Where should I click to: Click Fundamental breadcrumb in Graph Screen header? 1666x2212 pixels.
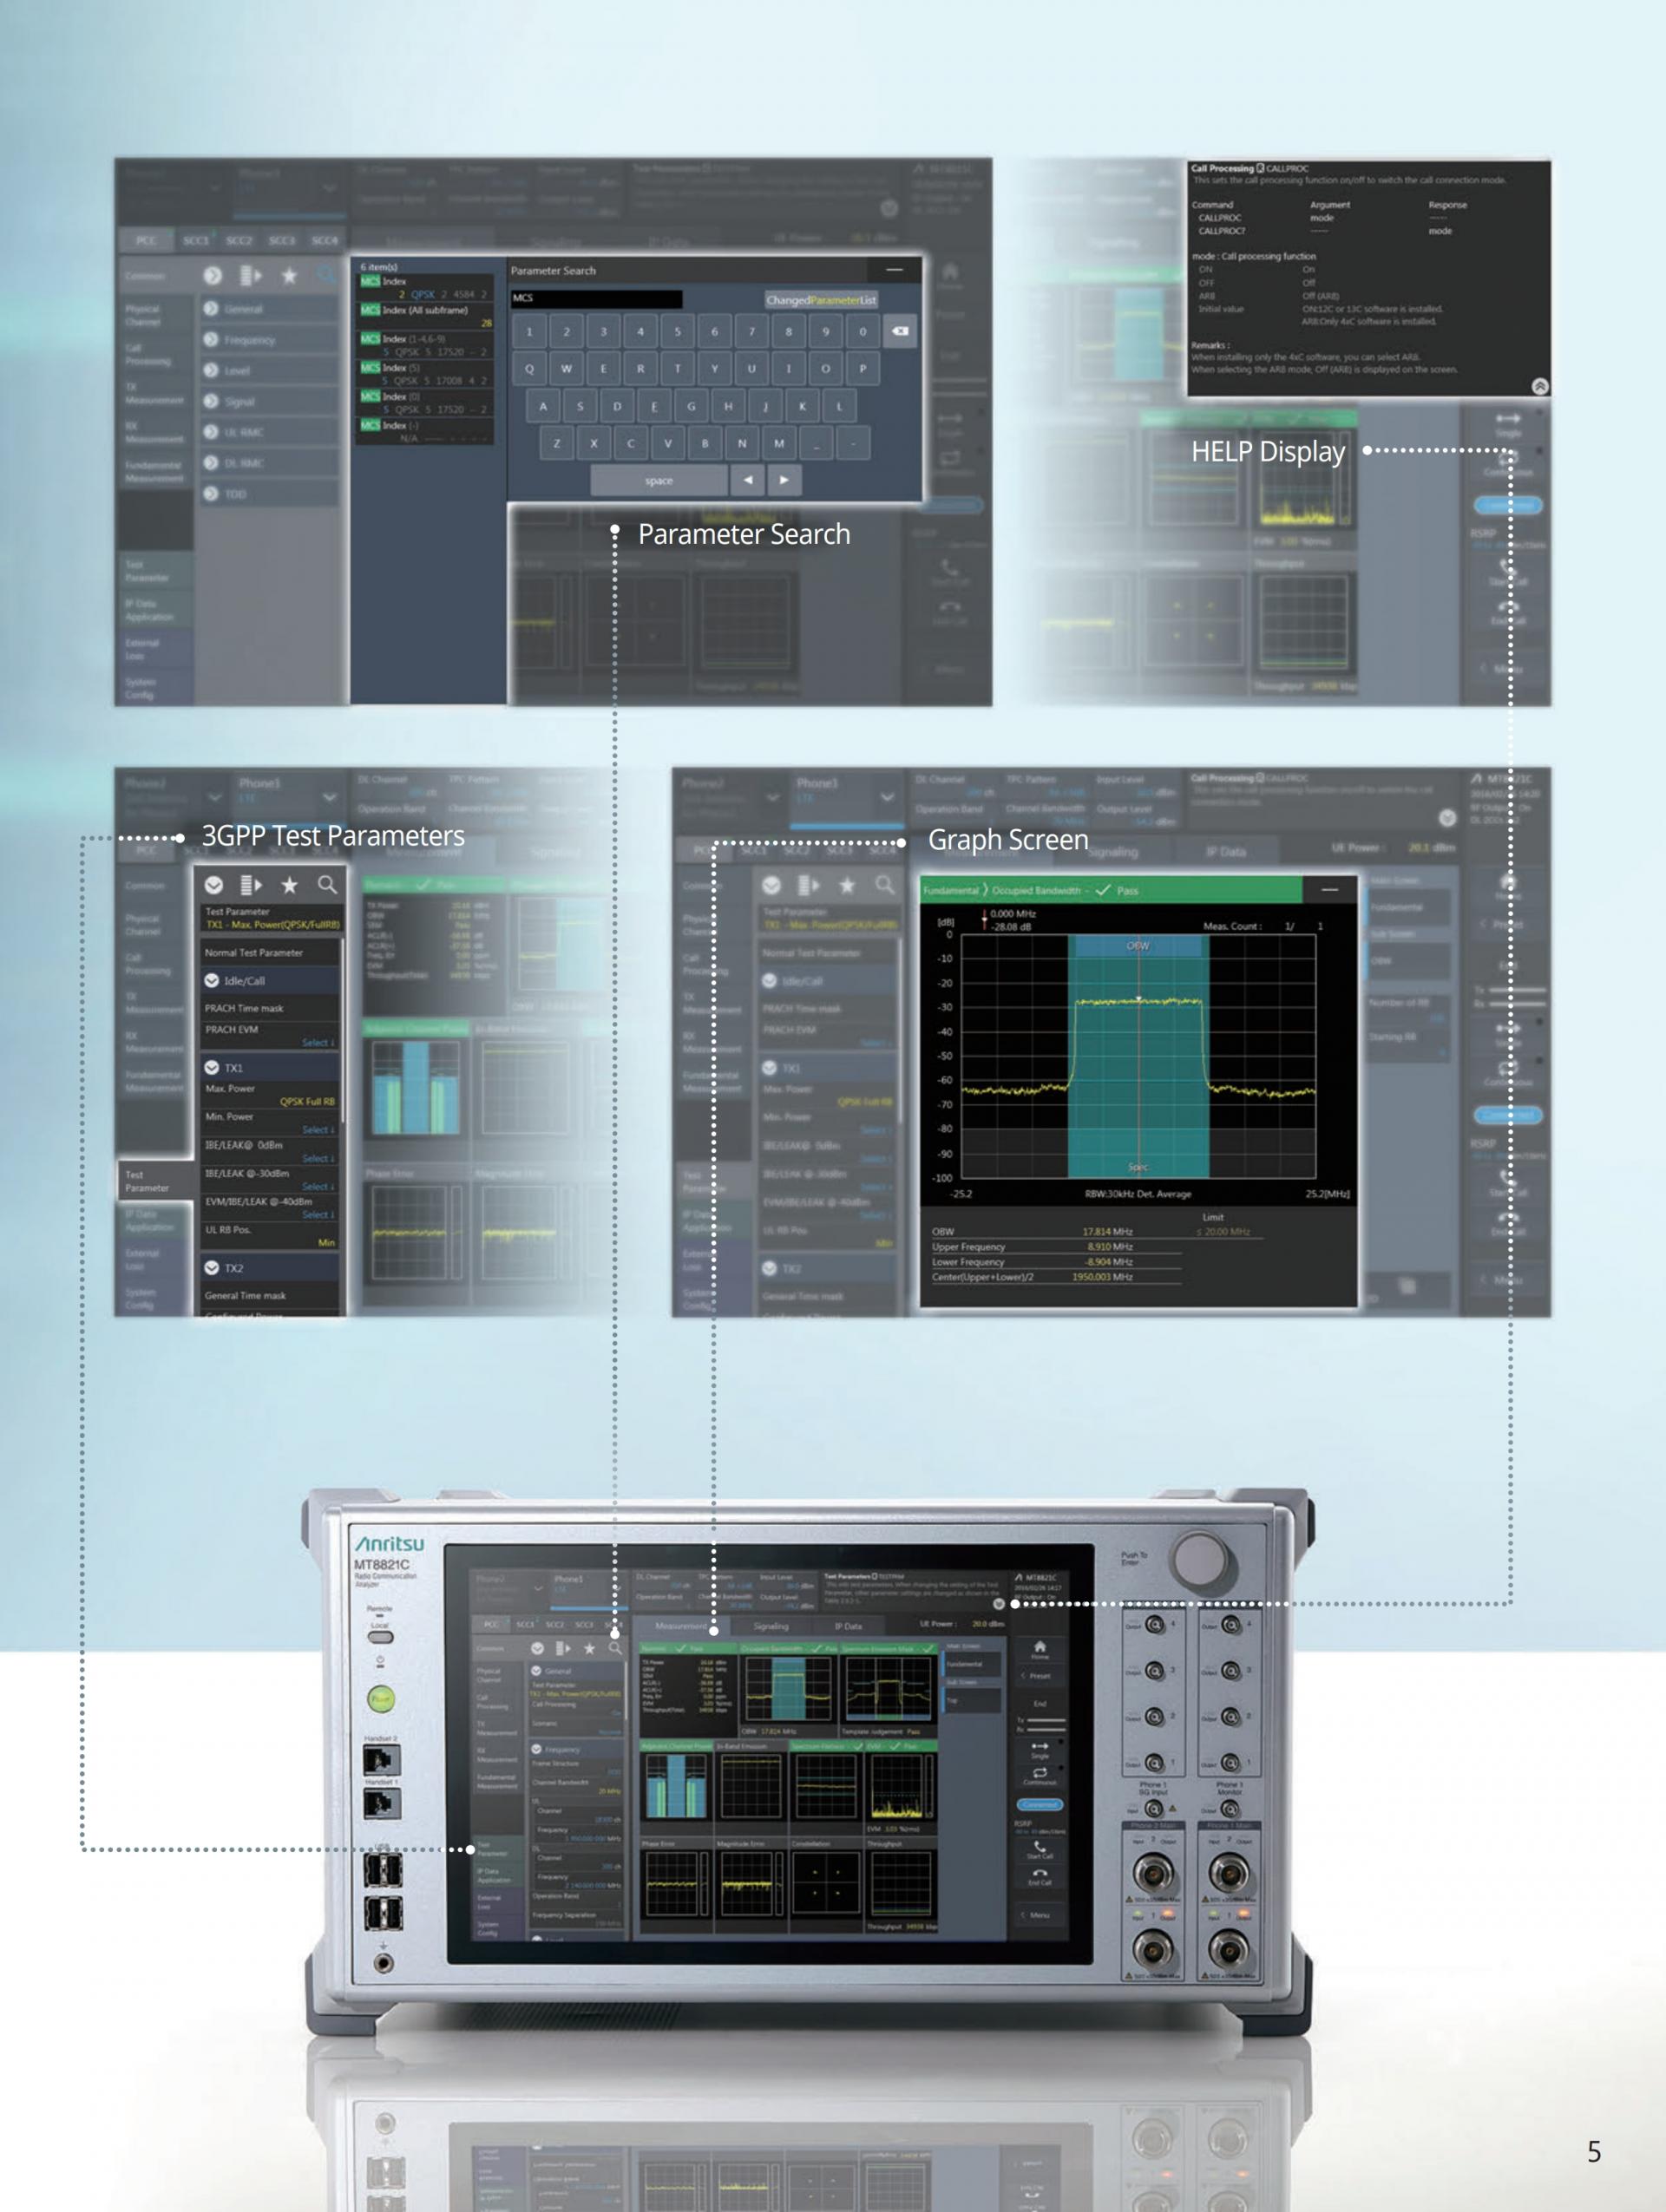click(950, 890)
